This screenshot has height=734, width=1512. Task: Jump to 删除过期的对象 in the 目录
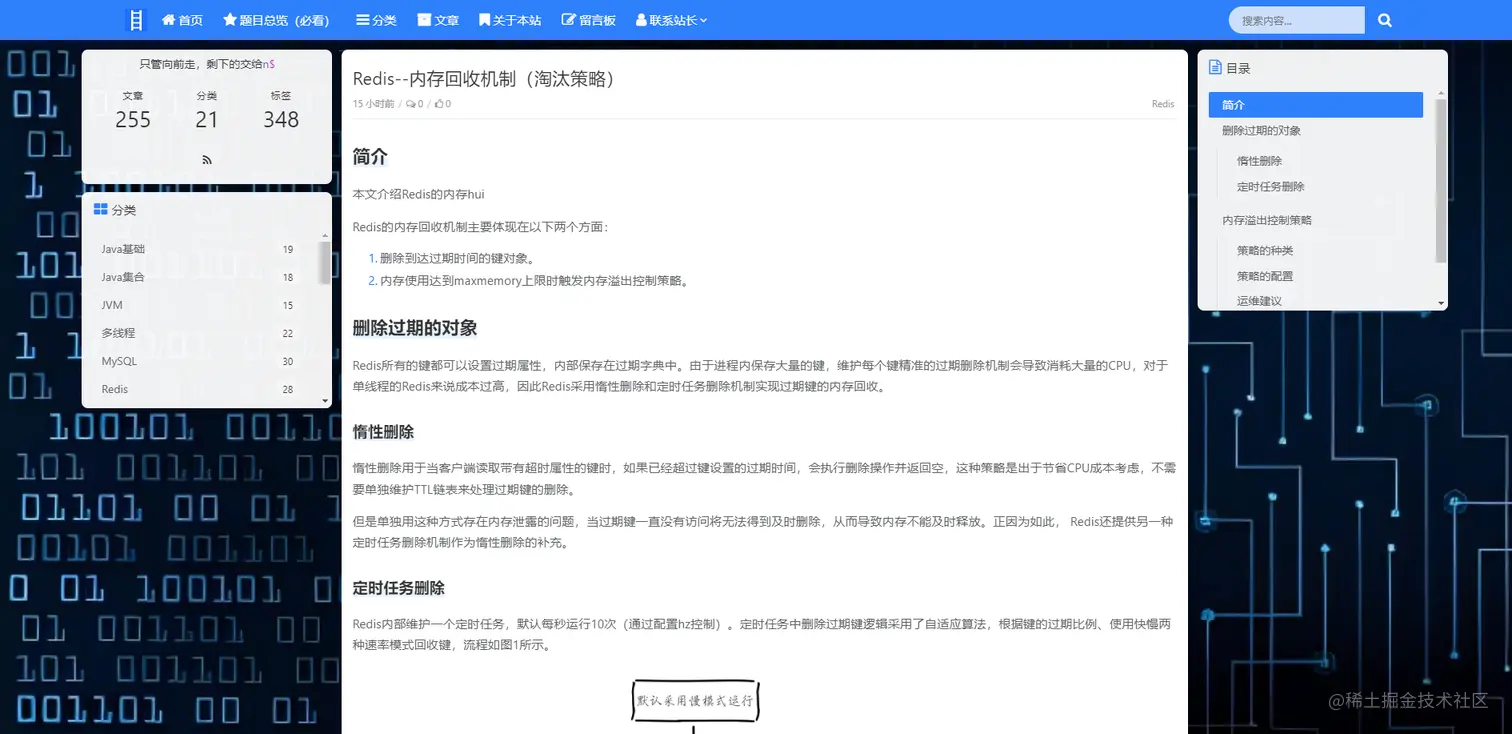click(1261, 130)
